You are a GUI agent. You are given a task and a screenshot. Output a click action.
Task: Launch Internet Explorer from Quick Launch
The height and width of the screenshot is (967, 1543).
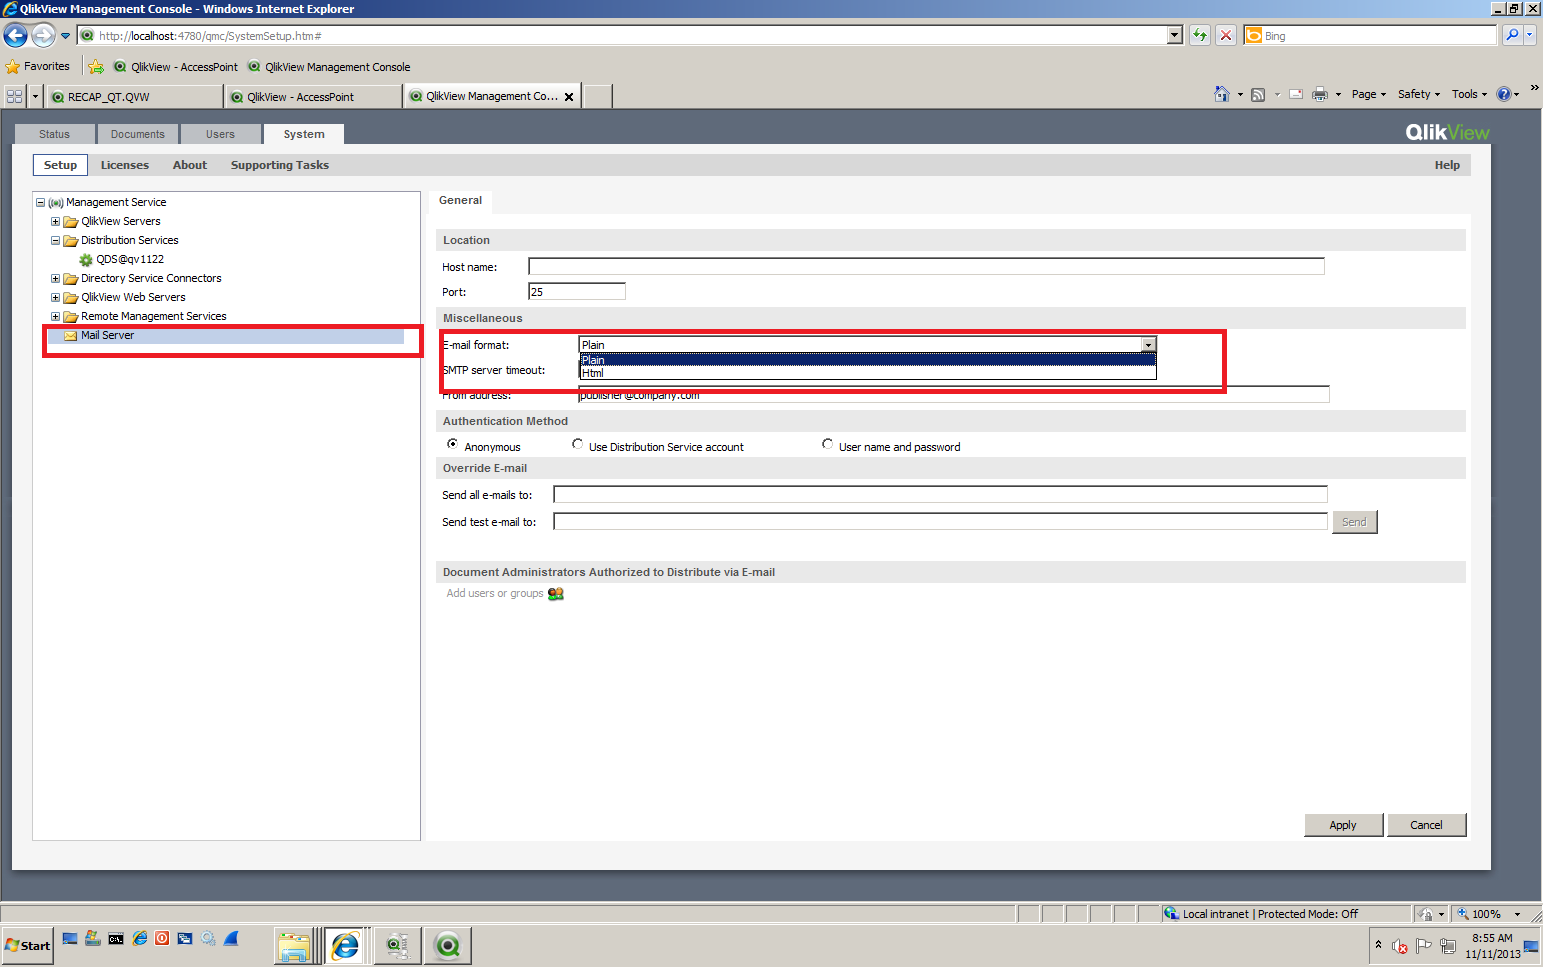coord(140,939)
